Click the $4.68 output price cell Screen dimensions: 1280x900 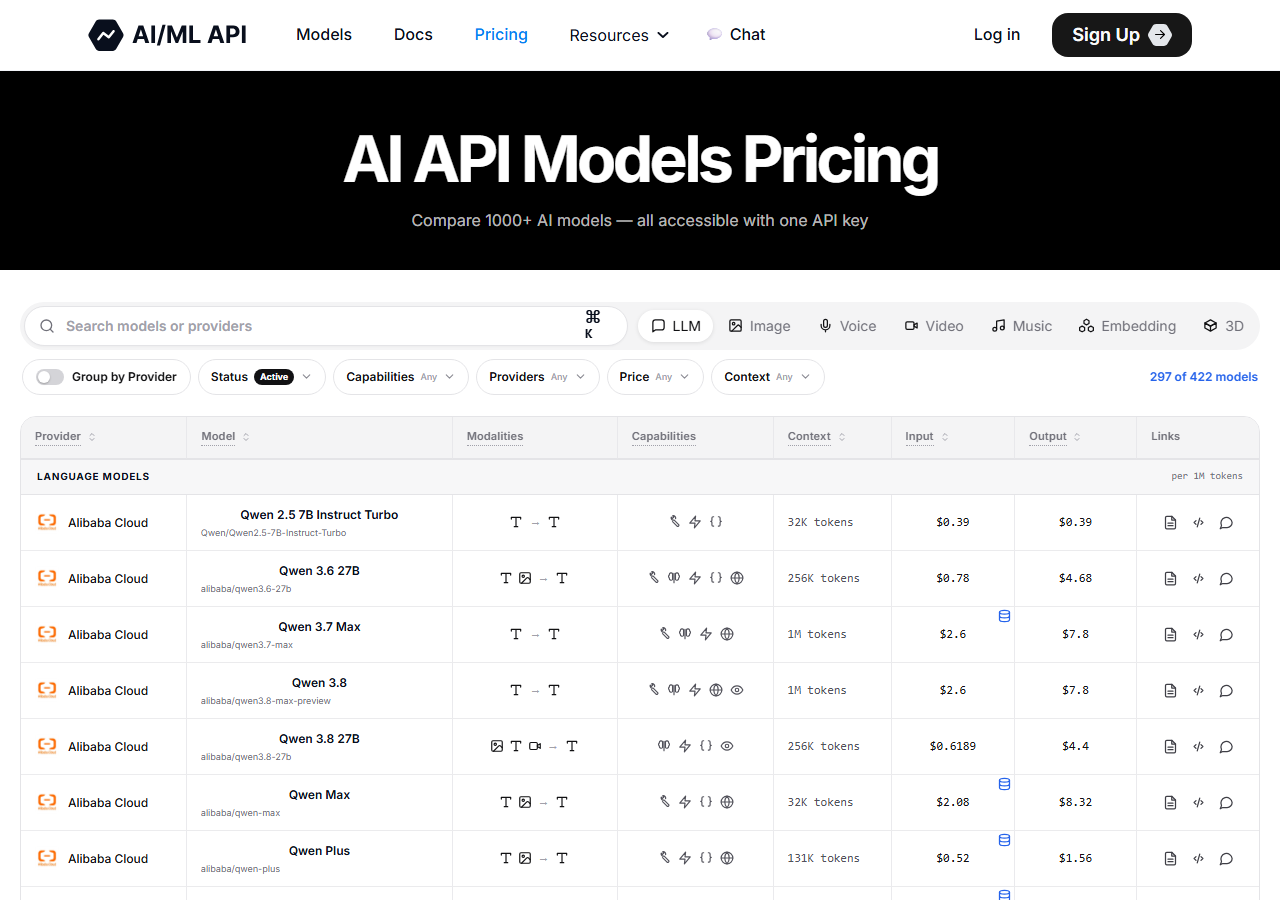pos(1075,578)
